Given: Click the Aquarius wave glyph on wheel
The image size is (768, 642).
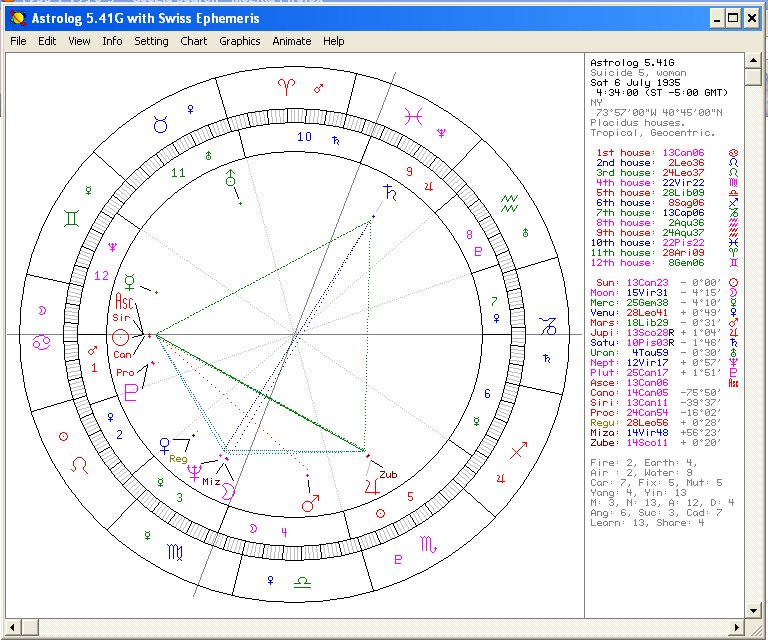Looking at the screenshot, I should (x=509, y=203).
